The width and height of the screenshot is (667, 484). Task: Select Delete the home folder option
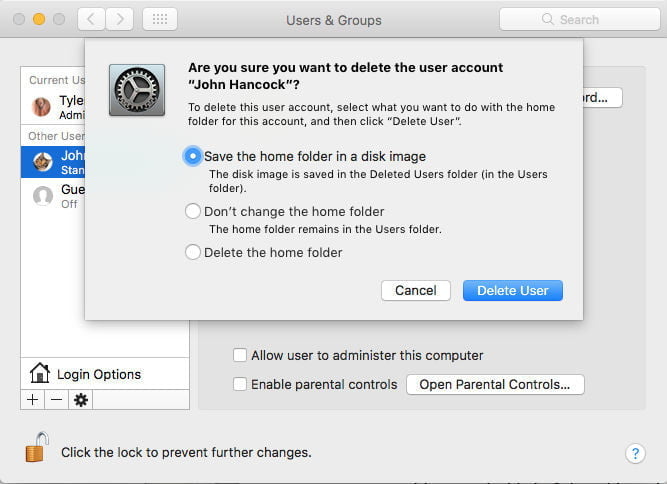tap(193, 252)
